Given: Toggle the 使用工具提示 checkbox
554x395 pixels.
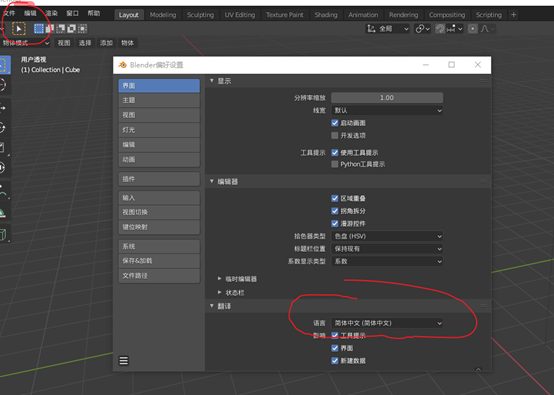Looking at the screenshot, I should pyautogui.click(x=335, y=153).
